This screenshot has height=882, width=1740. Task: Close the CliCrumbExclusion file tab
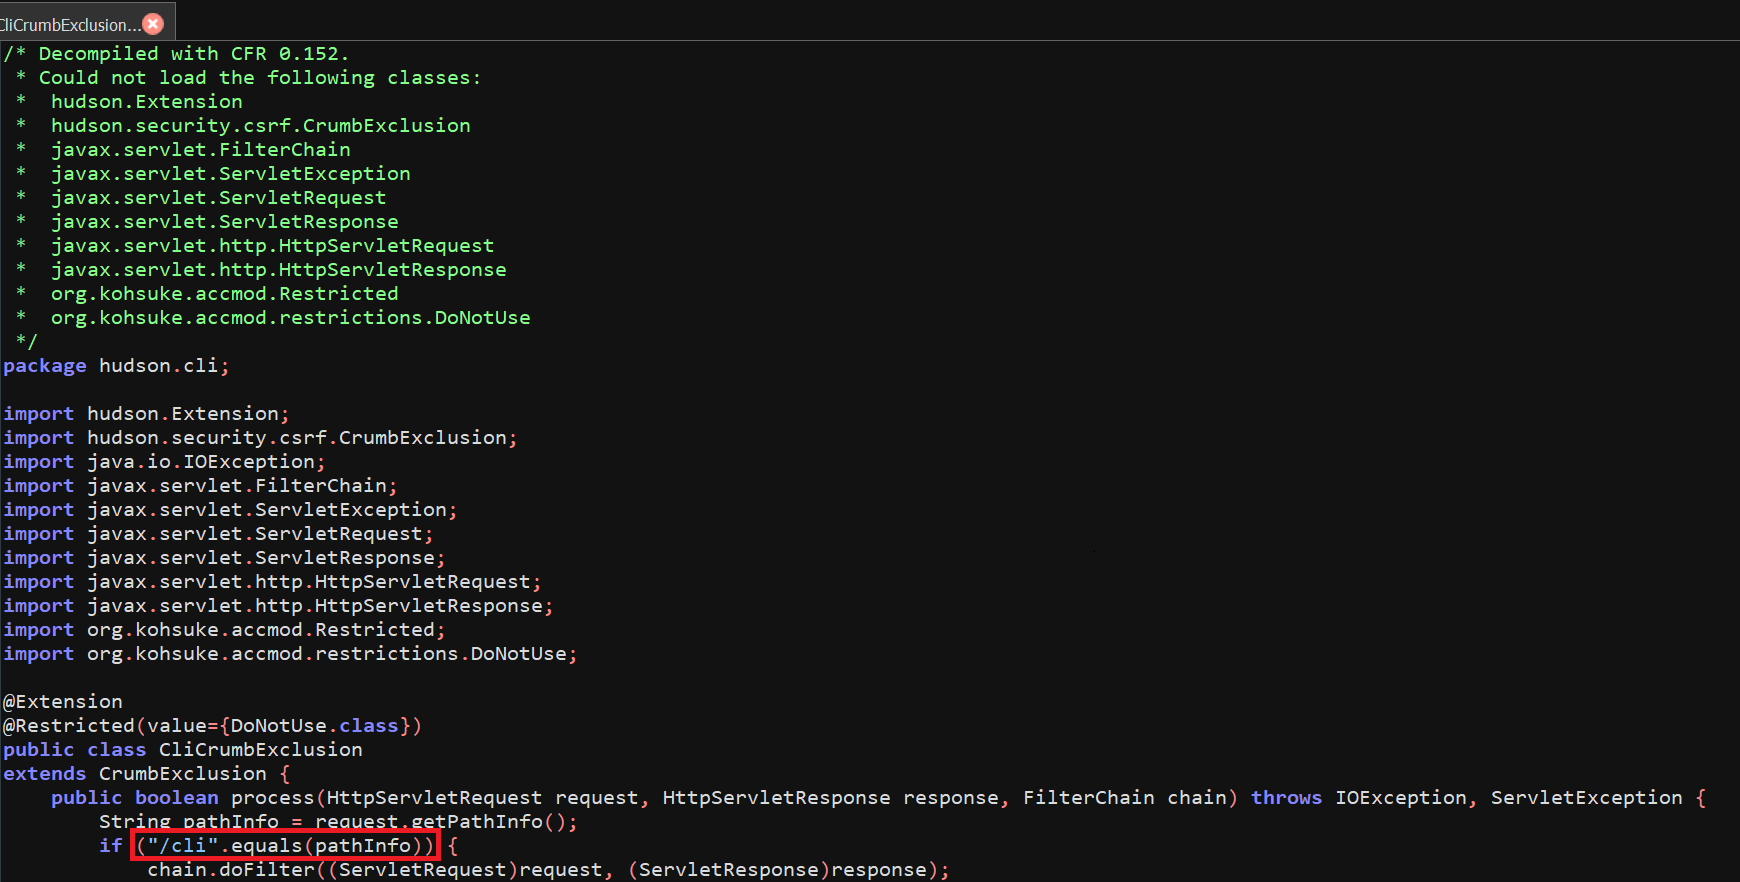(153, 24)
